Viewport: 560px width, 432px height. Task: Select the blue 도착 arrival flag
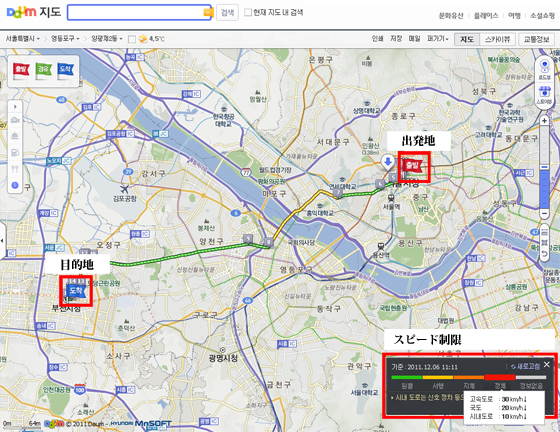pos(66,70)
